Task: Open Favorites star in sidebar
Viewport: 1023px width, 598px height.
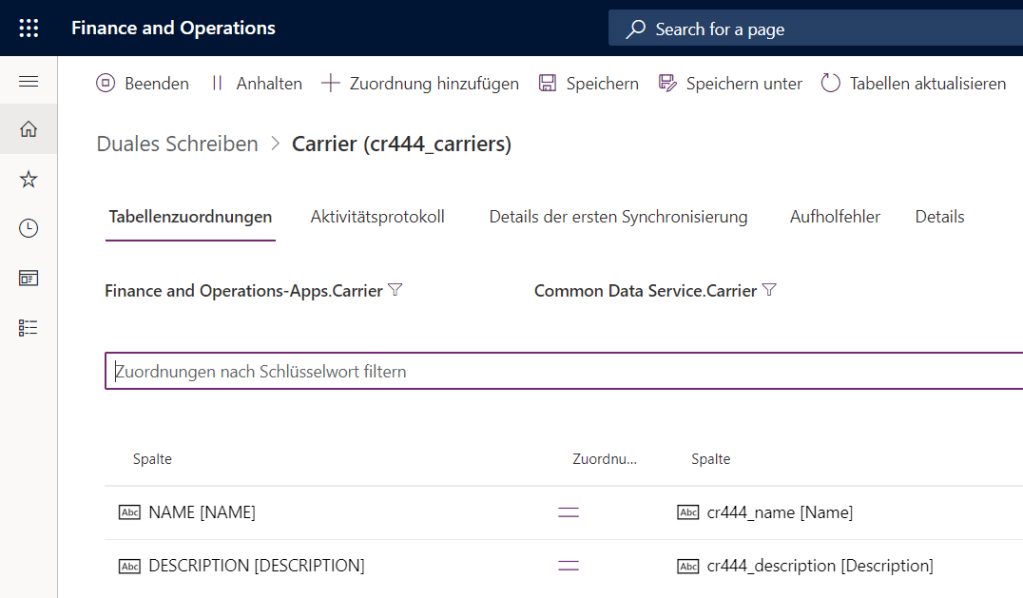Action: click(29, 180)
